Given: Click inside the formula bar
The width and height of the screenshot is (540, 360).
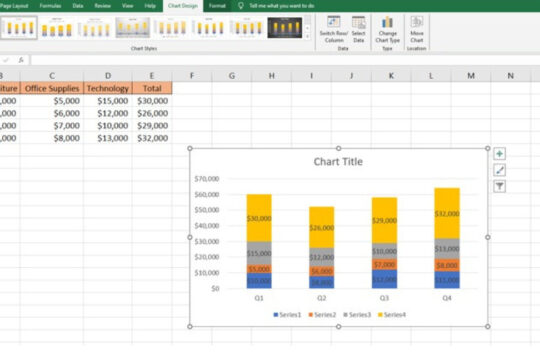Looking at the screenshot, I should coord(285,60).
